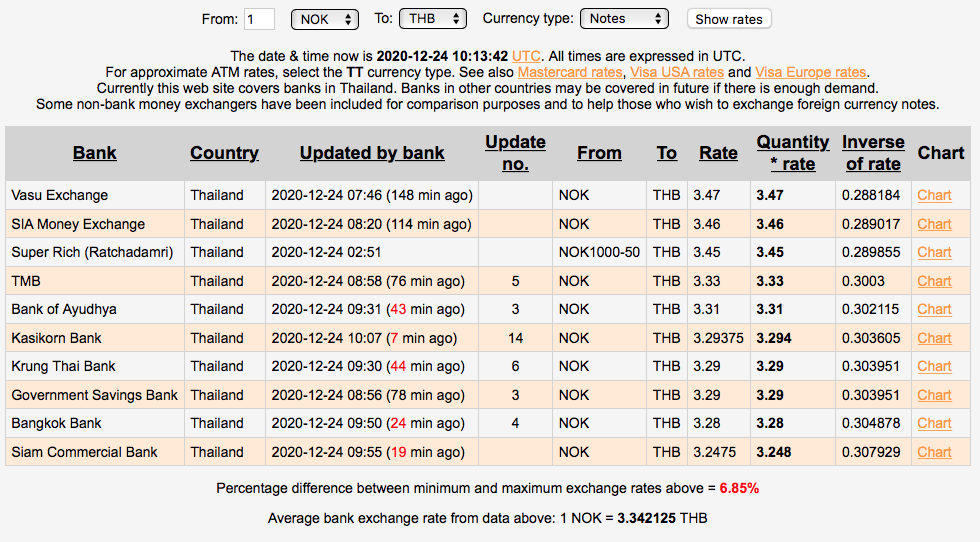Open the Chart link for Vasu Exchange
The width and height of the screenshot is (980, 542).
pyautogui.click(x=934, y=195)
